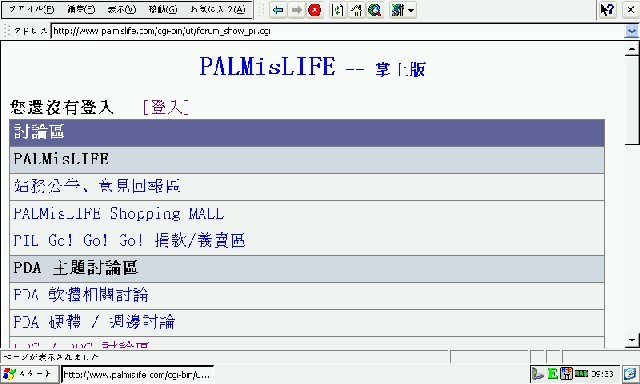This screenshot has height=384, width=640.
Task: Go forward with the right arrow button
Action: coord(296,10)
